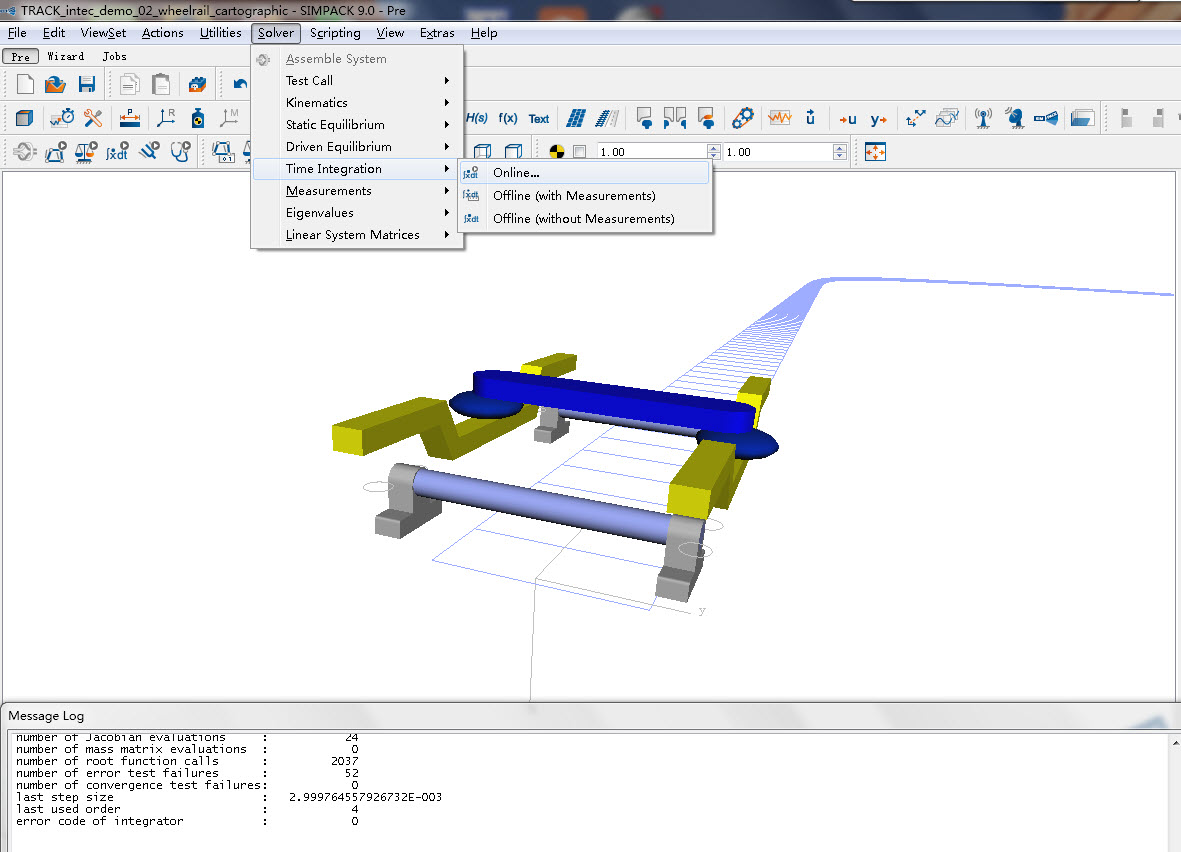The image size is (1181, 852).
Task: Choose Offline (with Measurements)
Action: pyautogui.click(x=585, y=195)
